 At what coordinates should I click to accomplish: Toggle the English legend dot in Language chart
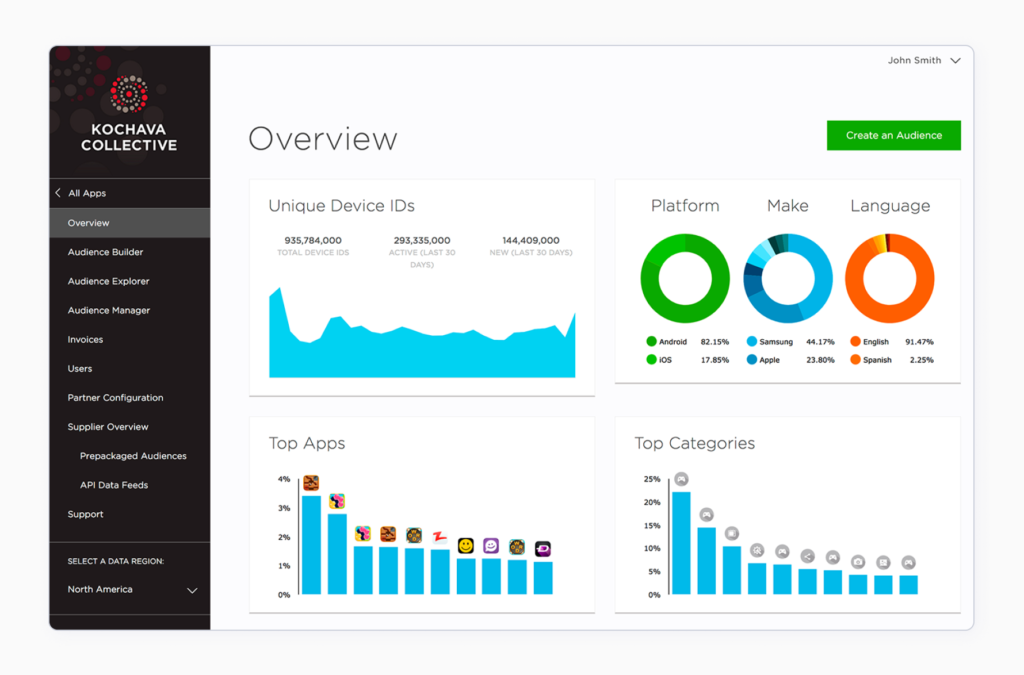tap(856, 341)
